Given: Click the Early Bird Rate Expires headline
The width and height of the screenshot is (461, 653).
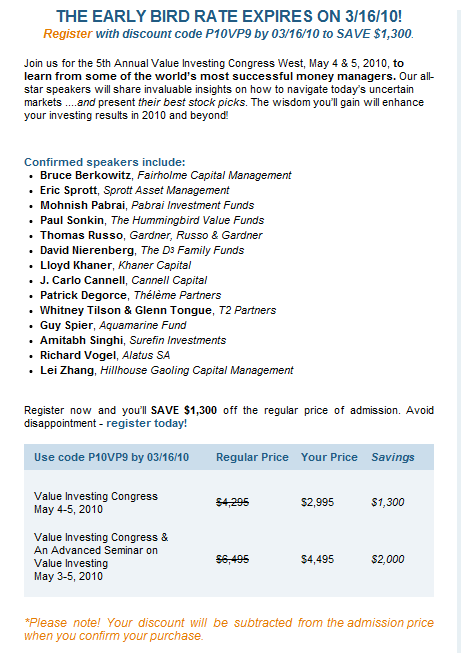Looking at the screenshot, I should tap(229, 17).
